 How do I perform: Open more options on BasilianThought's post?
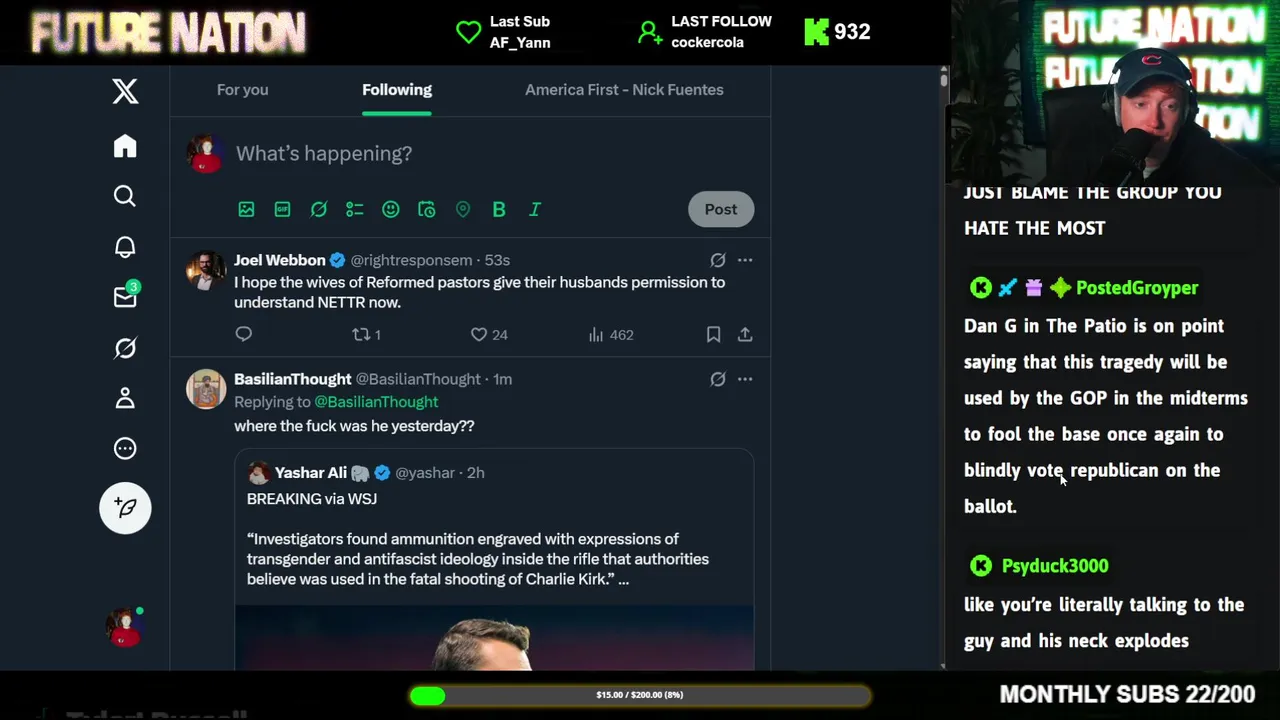point(745,379)
